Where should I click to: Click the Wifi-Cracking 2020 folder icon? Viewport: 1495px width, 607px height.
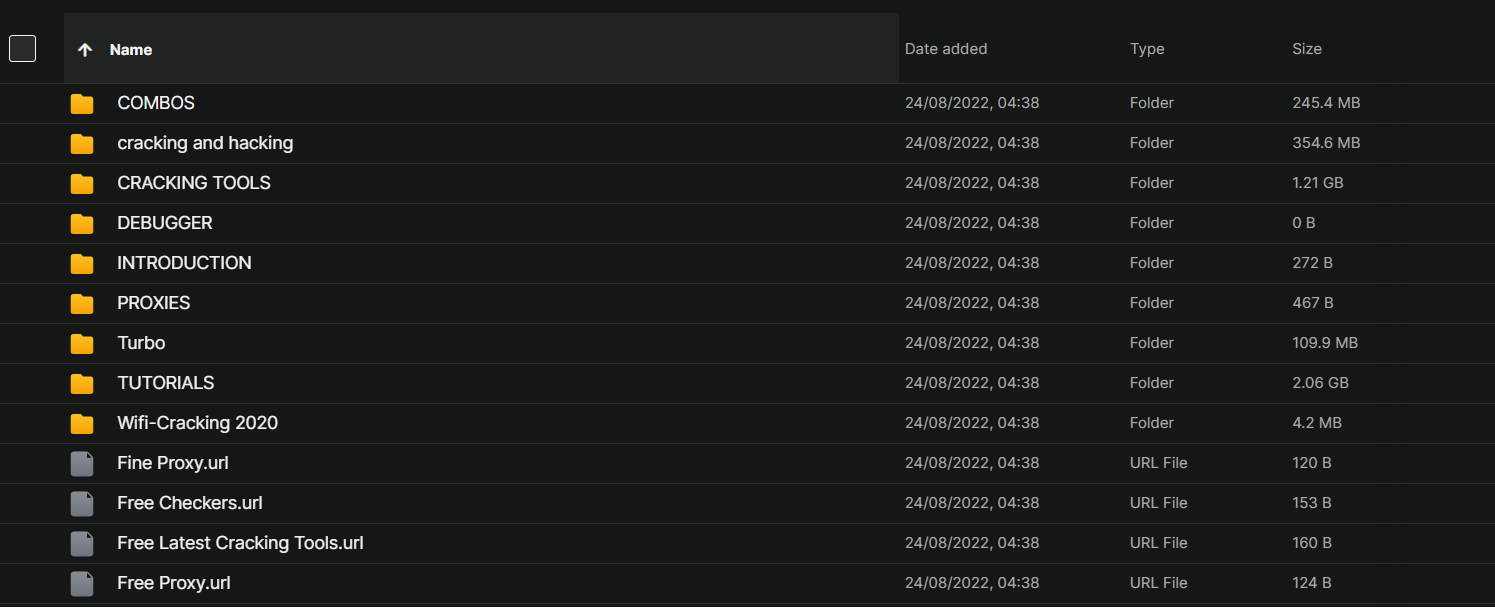tap(82, 424)
